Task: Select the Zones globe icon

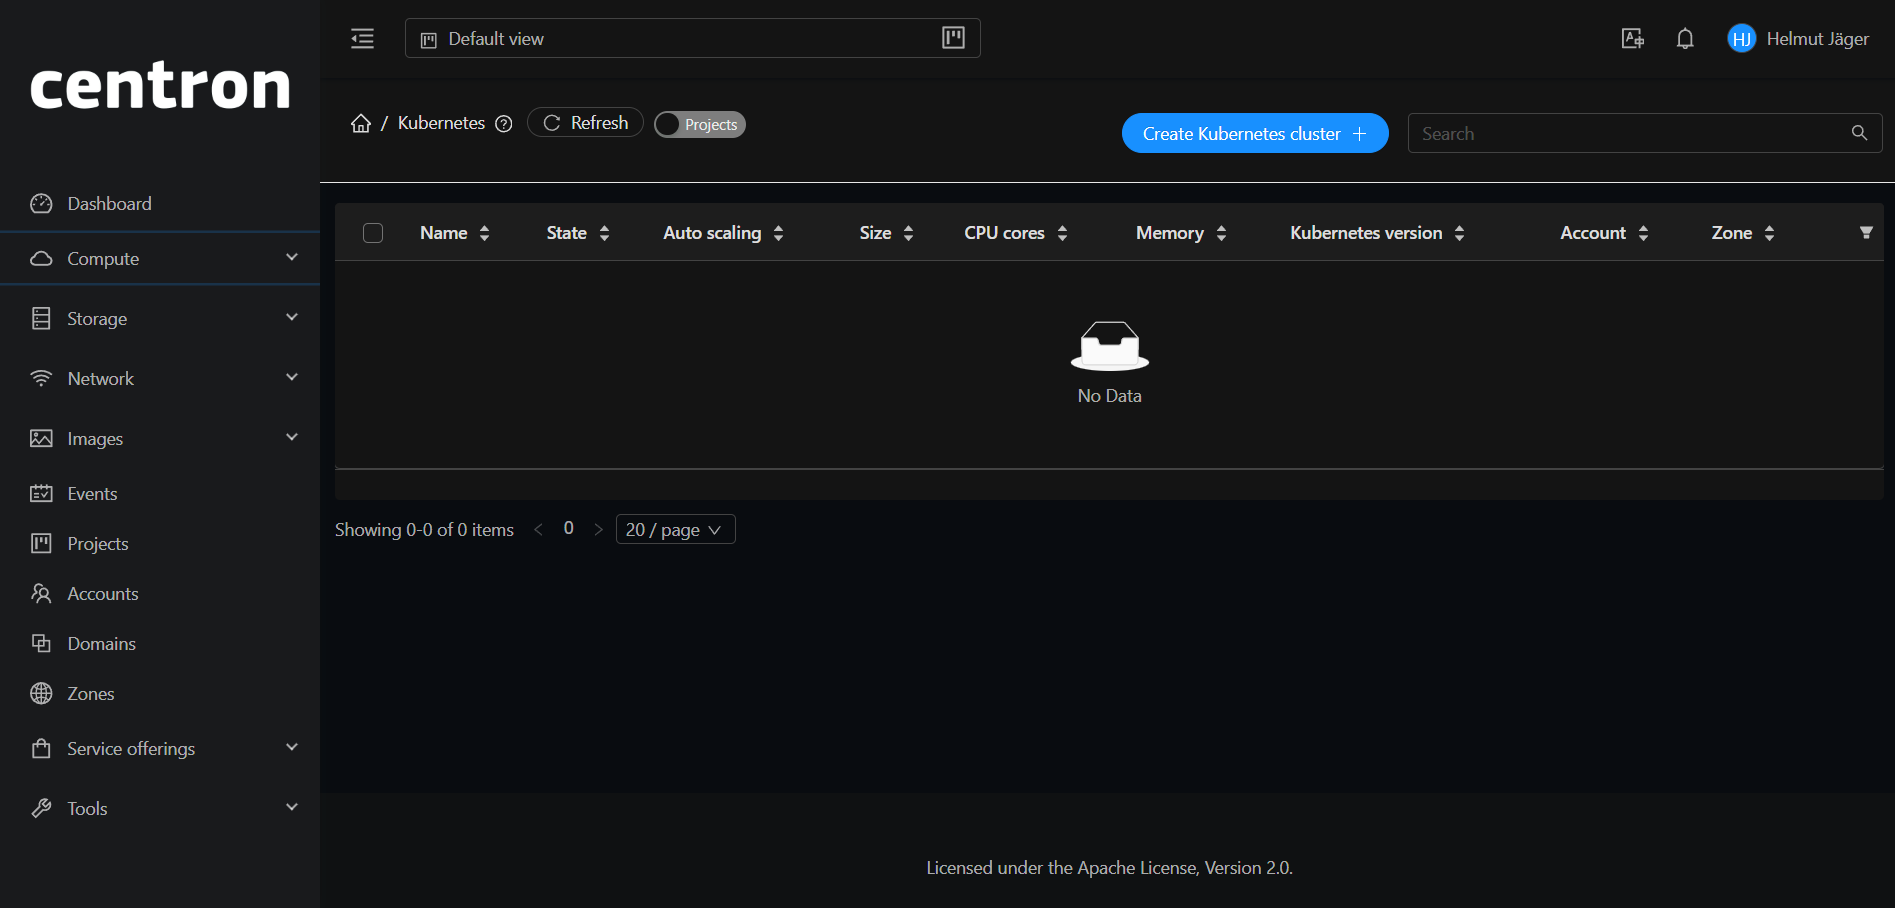Action: point(42,693)
